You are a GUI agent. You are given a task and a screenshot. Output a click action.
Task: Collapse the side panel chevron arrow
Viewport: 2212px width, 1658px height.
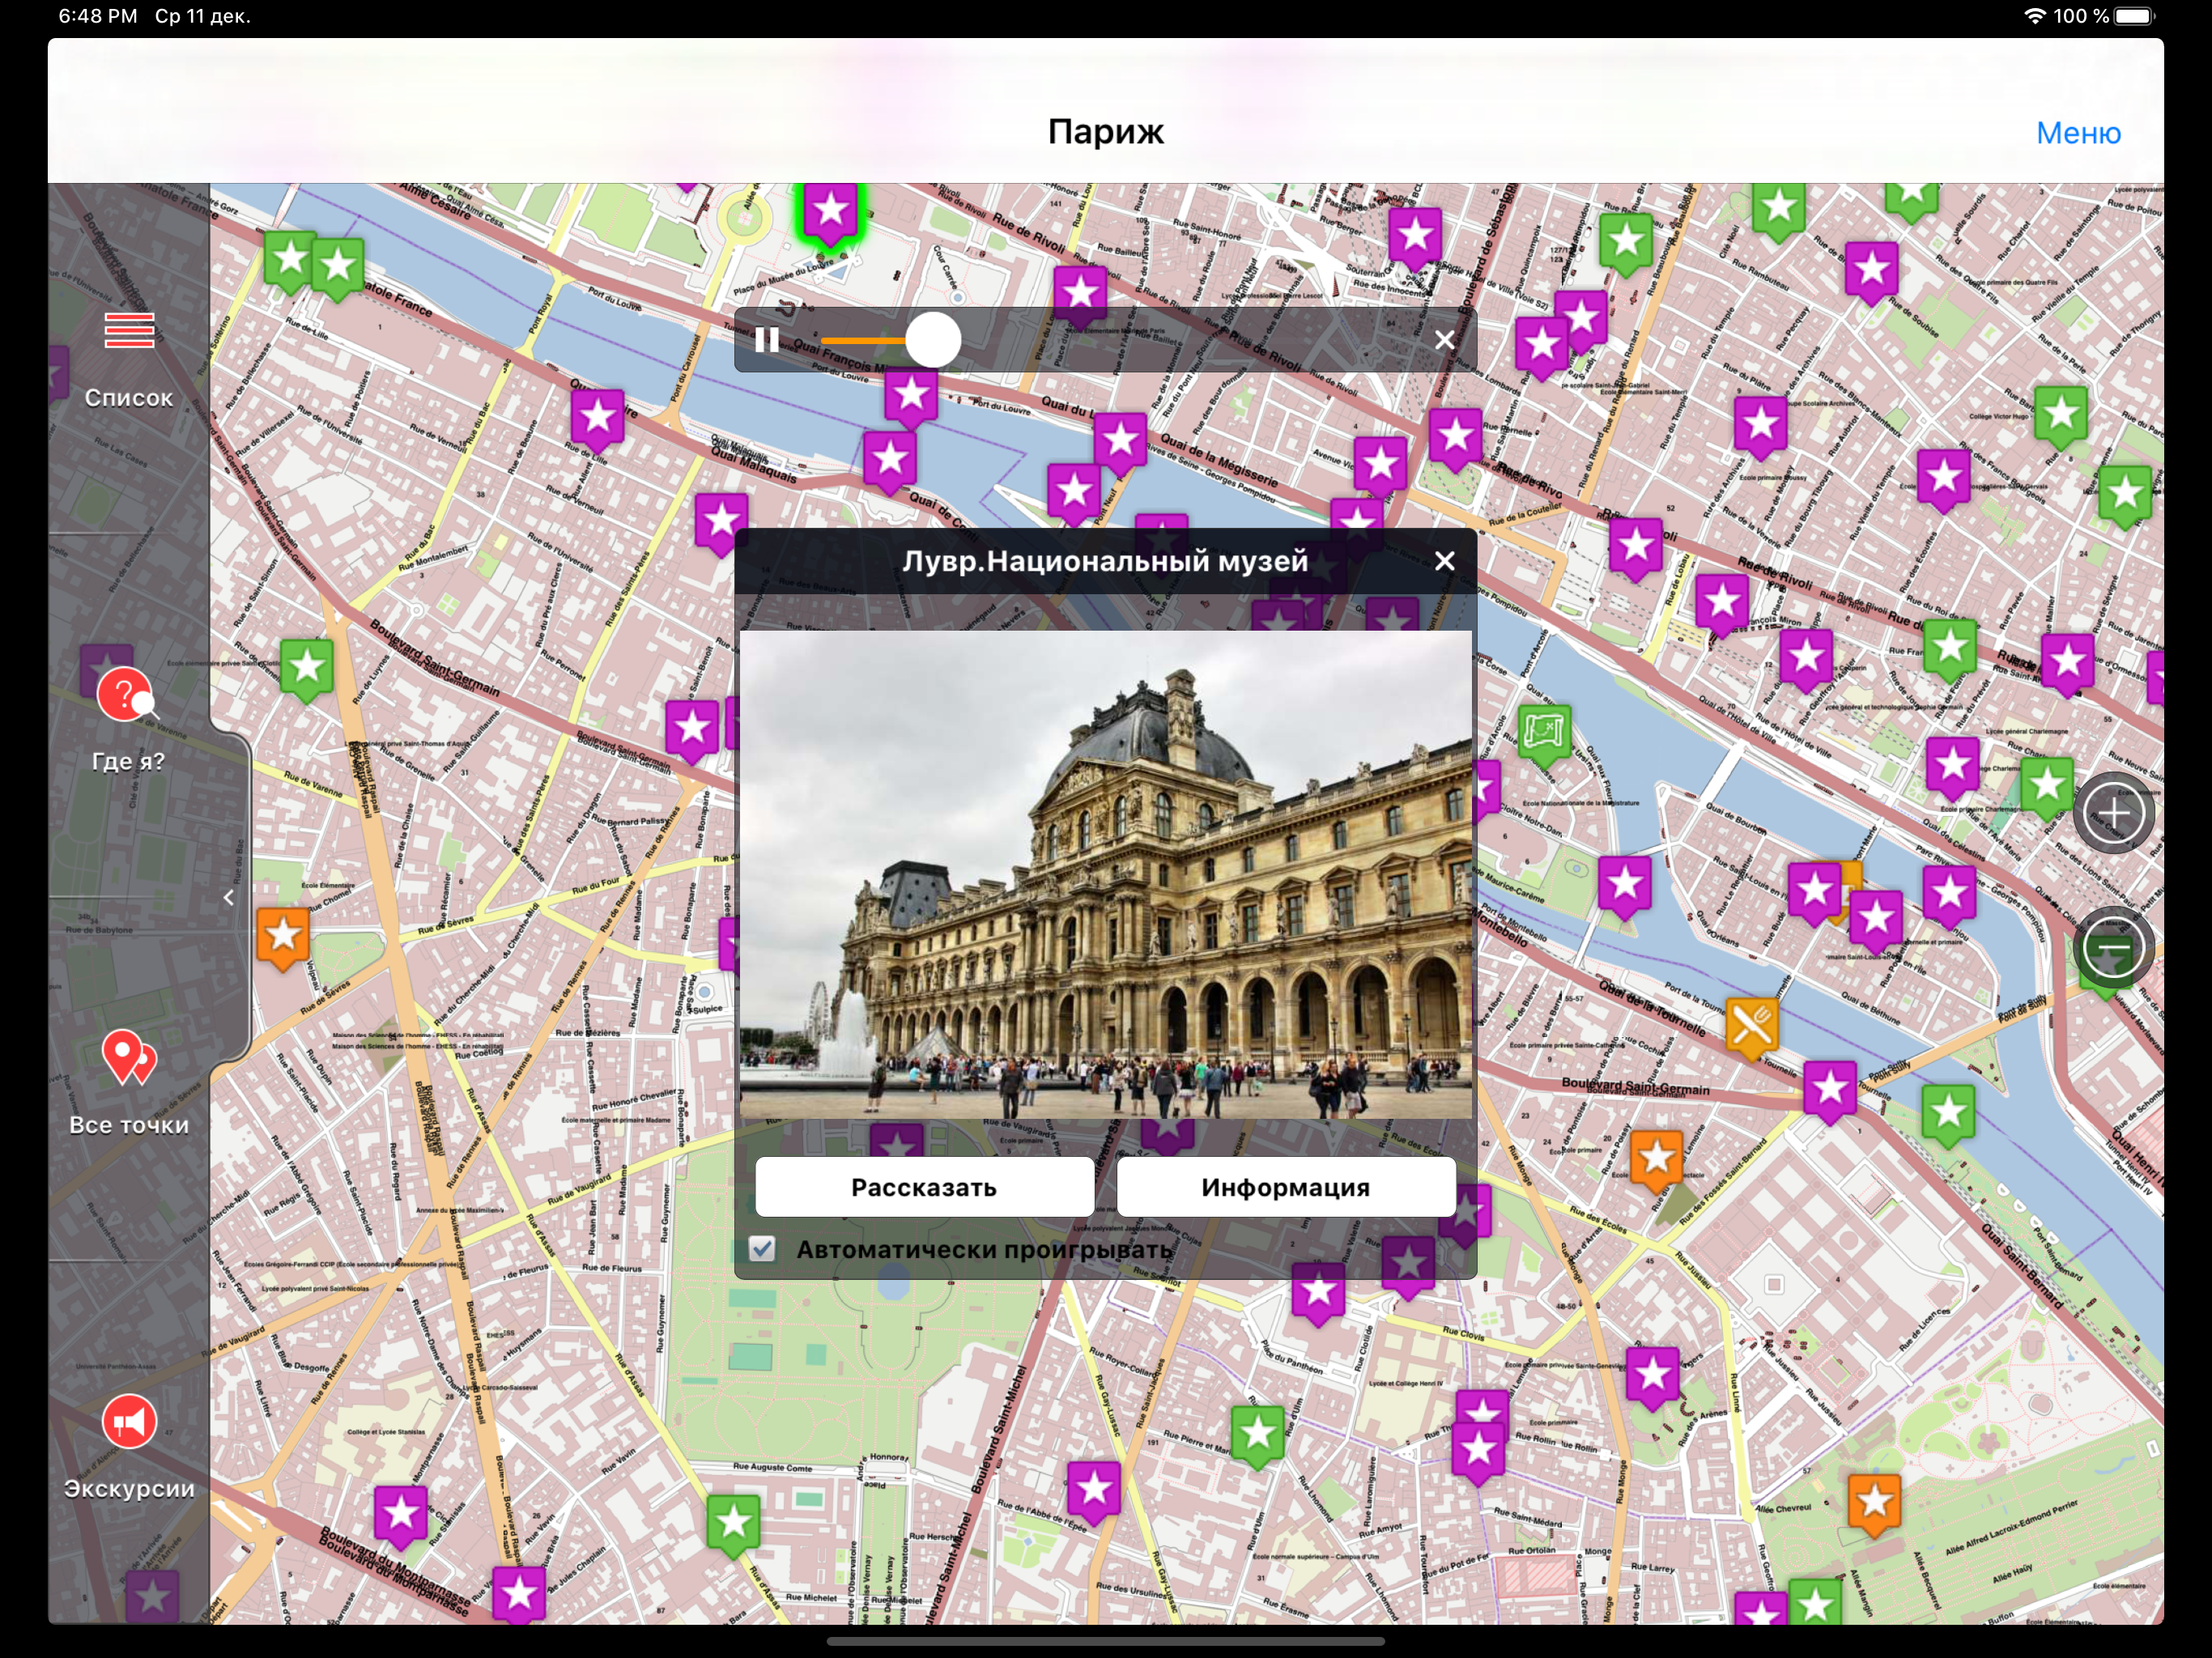coord(229,898)
